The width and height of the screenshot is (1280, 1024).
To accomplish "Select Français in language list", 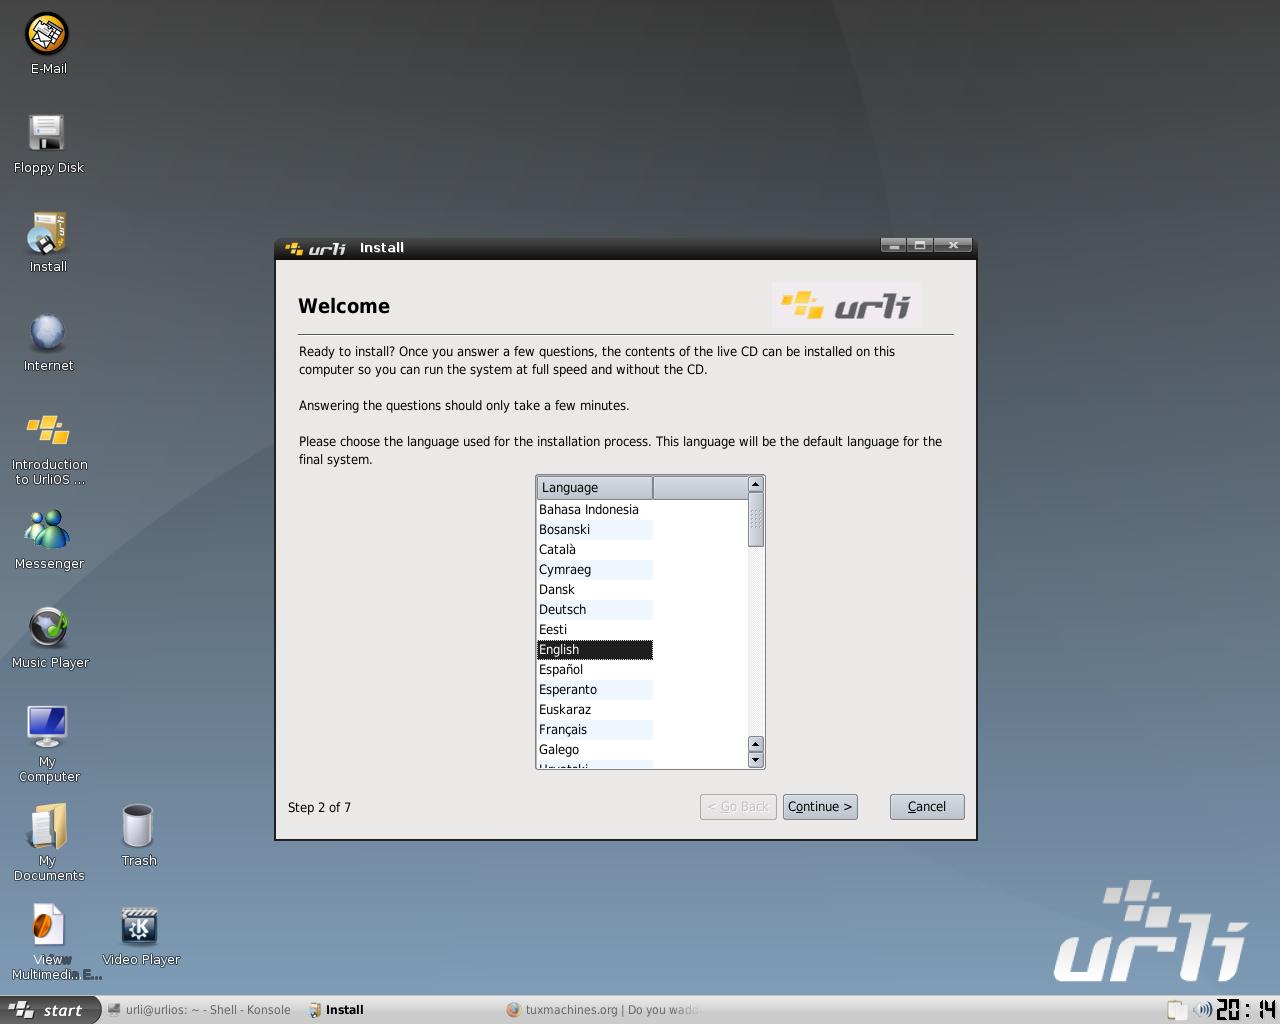I will click(x=594, y=730).
